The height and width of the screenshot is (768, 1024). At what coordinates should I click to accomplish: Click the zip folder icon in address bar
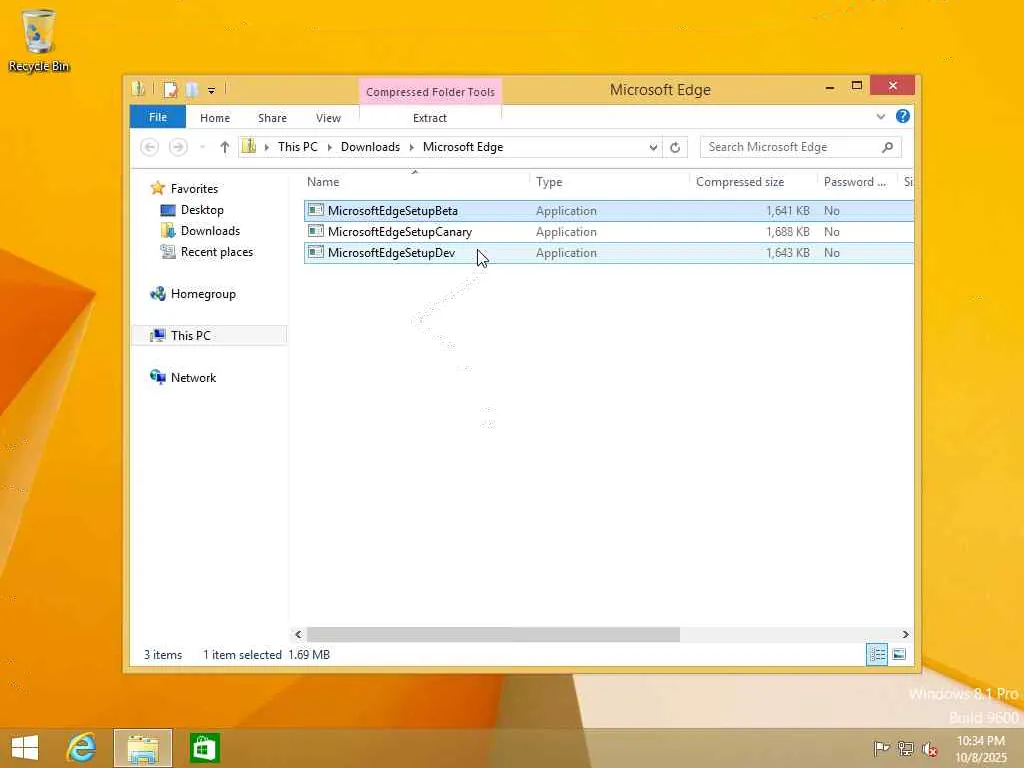(249, 146)
